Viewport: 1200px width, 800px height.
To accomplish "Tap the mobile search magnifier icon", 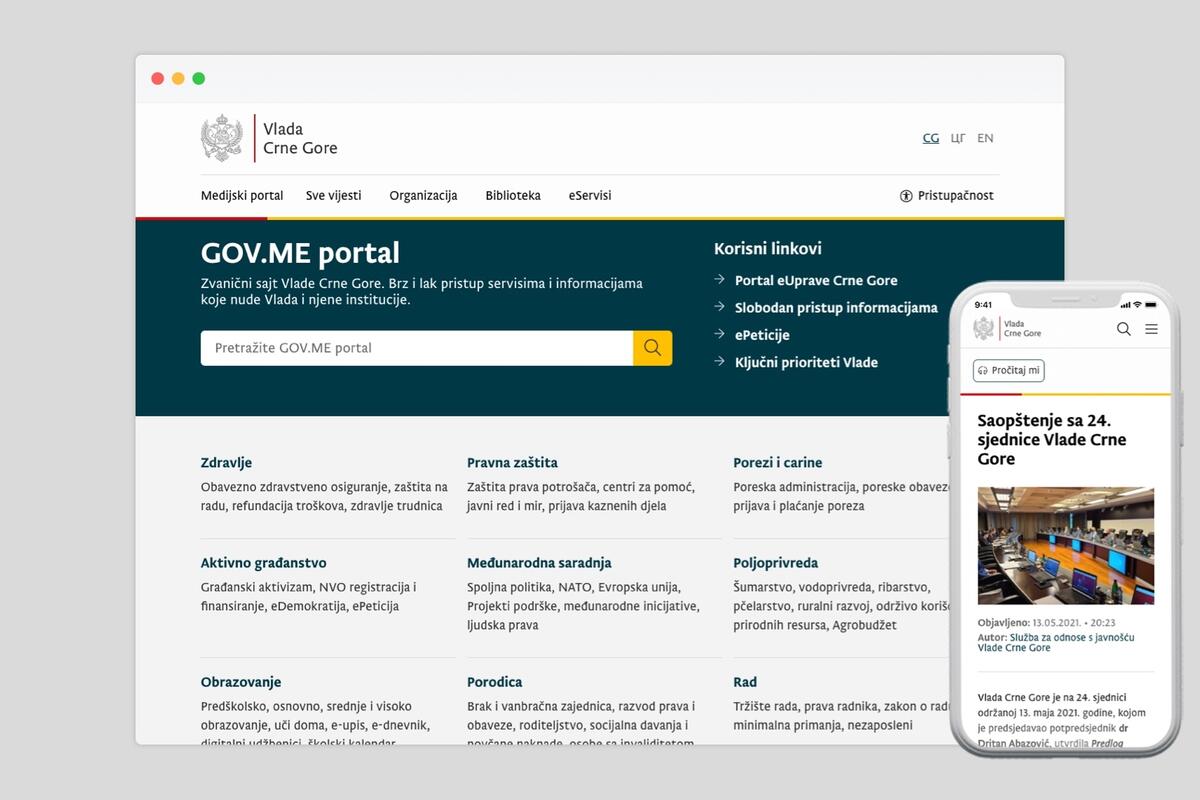I will tap(1123, 329).
